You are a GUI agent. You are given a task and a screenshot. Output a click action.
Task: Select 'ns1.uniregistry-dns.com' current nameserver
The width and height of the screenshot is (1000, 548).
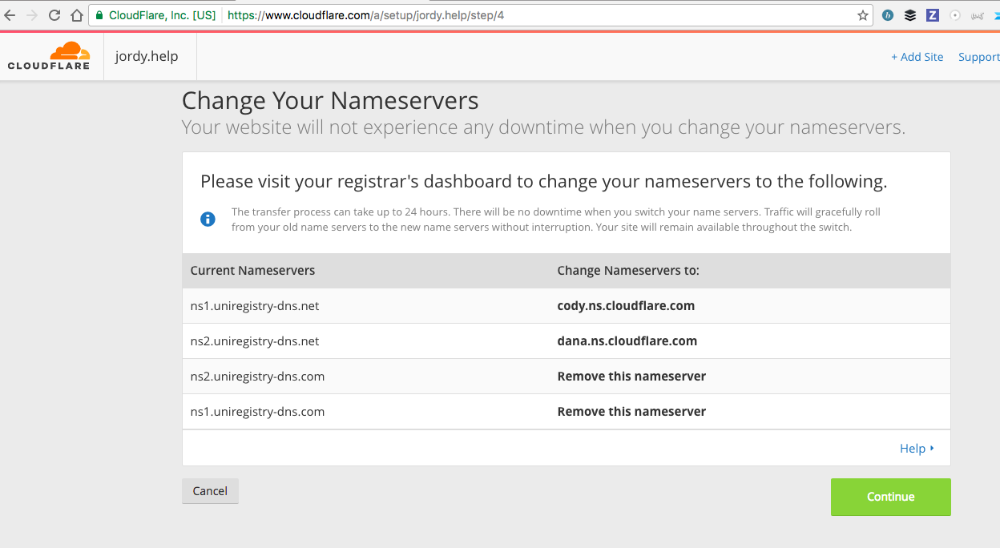(x=257, y=411)
